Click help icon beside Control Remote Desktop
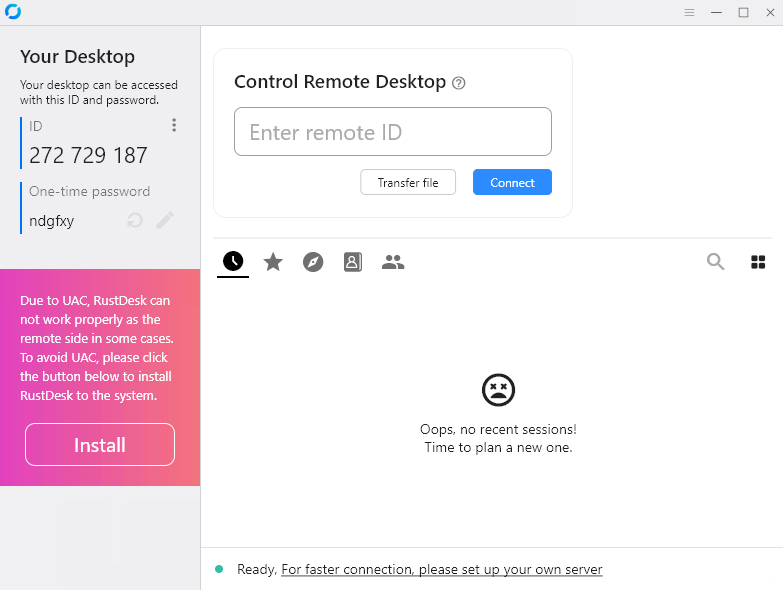This screenshot has height=590, width=783. (459, 83)
